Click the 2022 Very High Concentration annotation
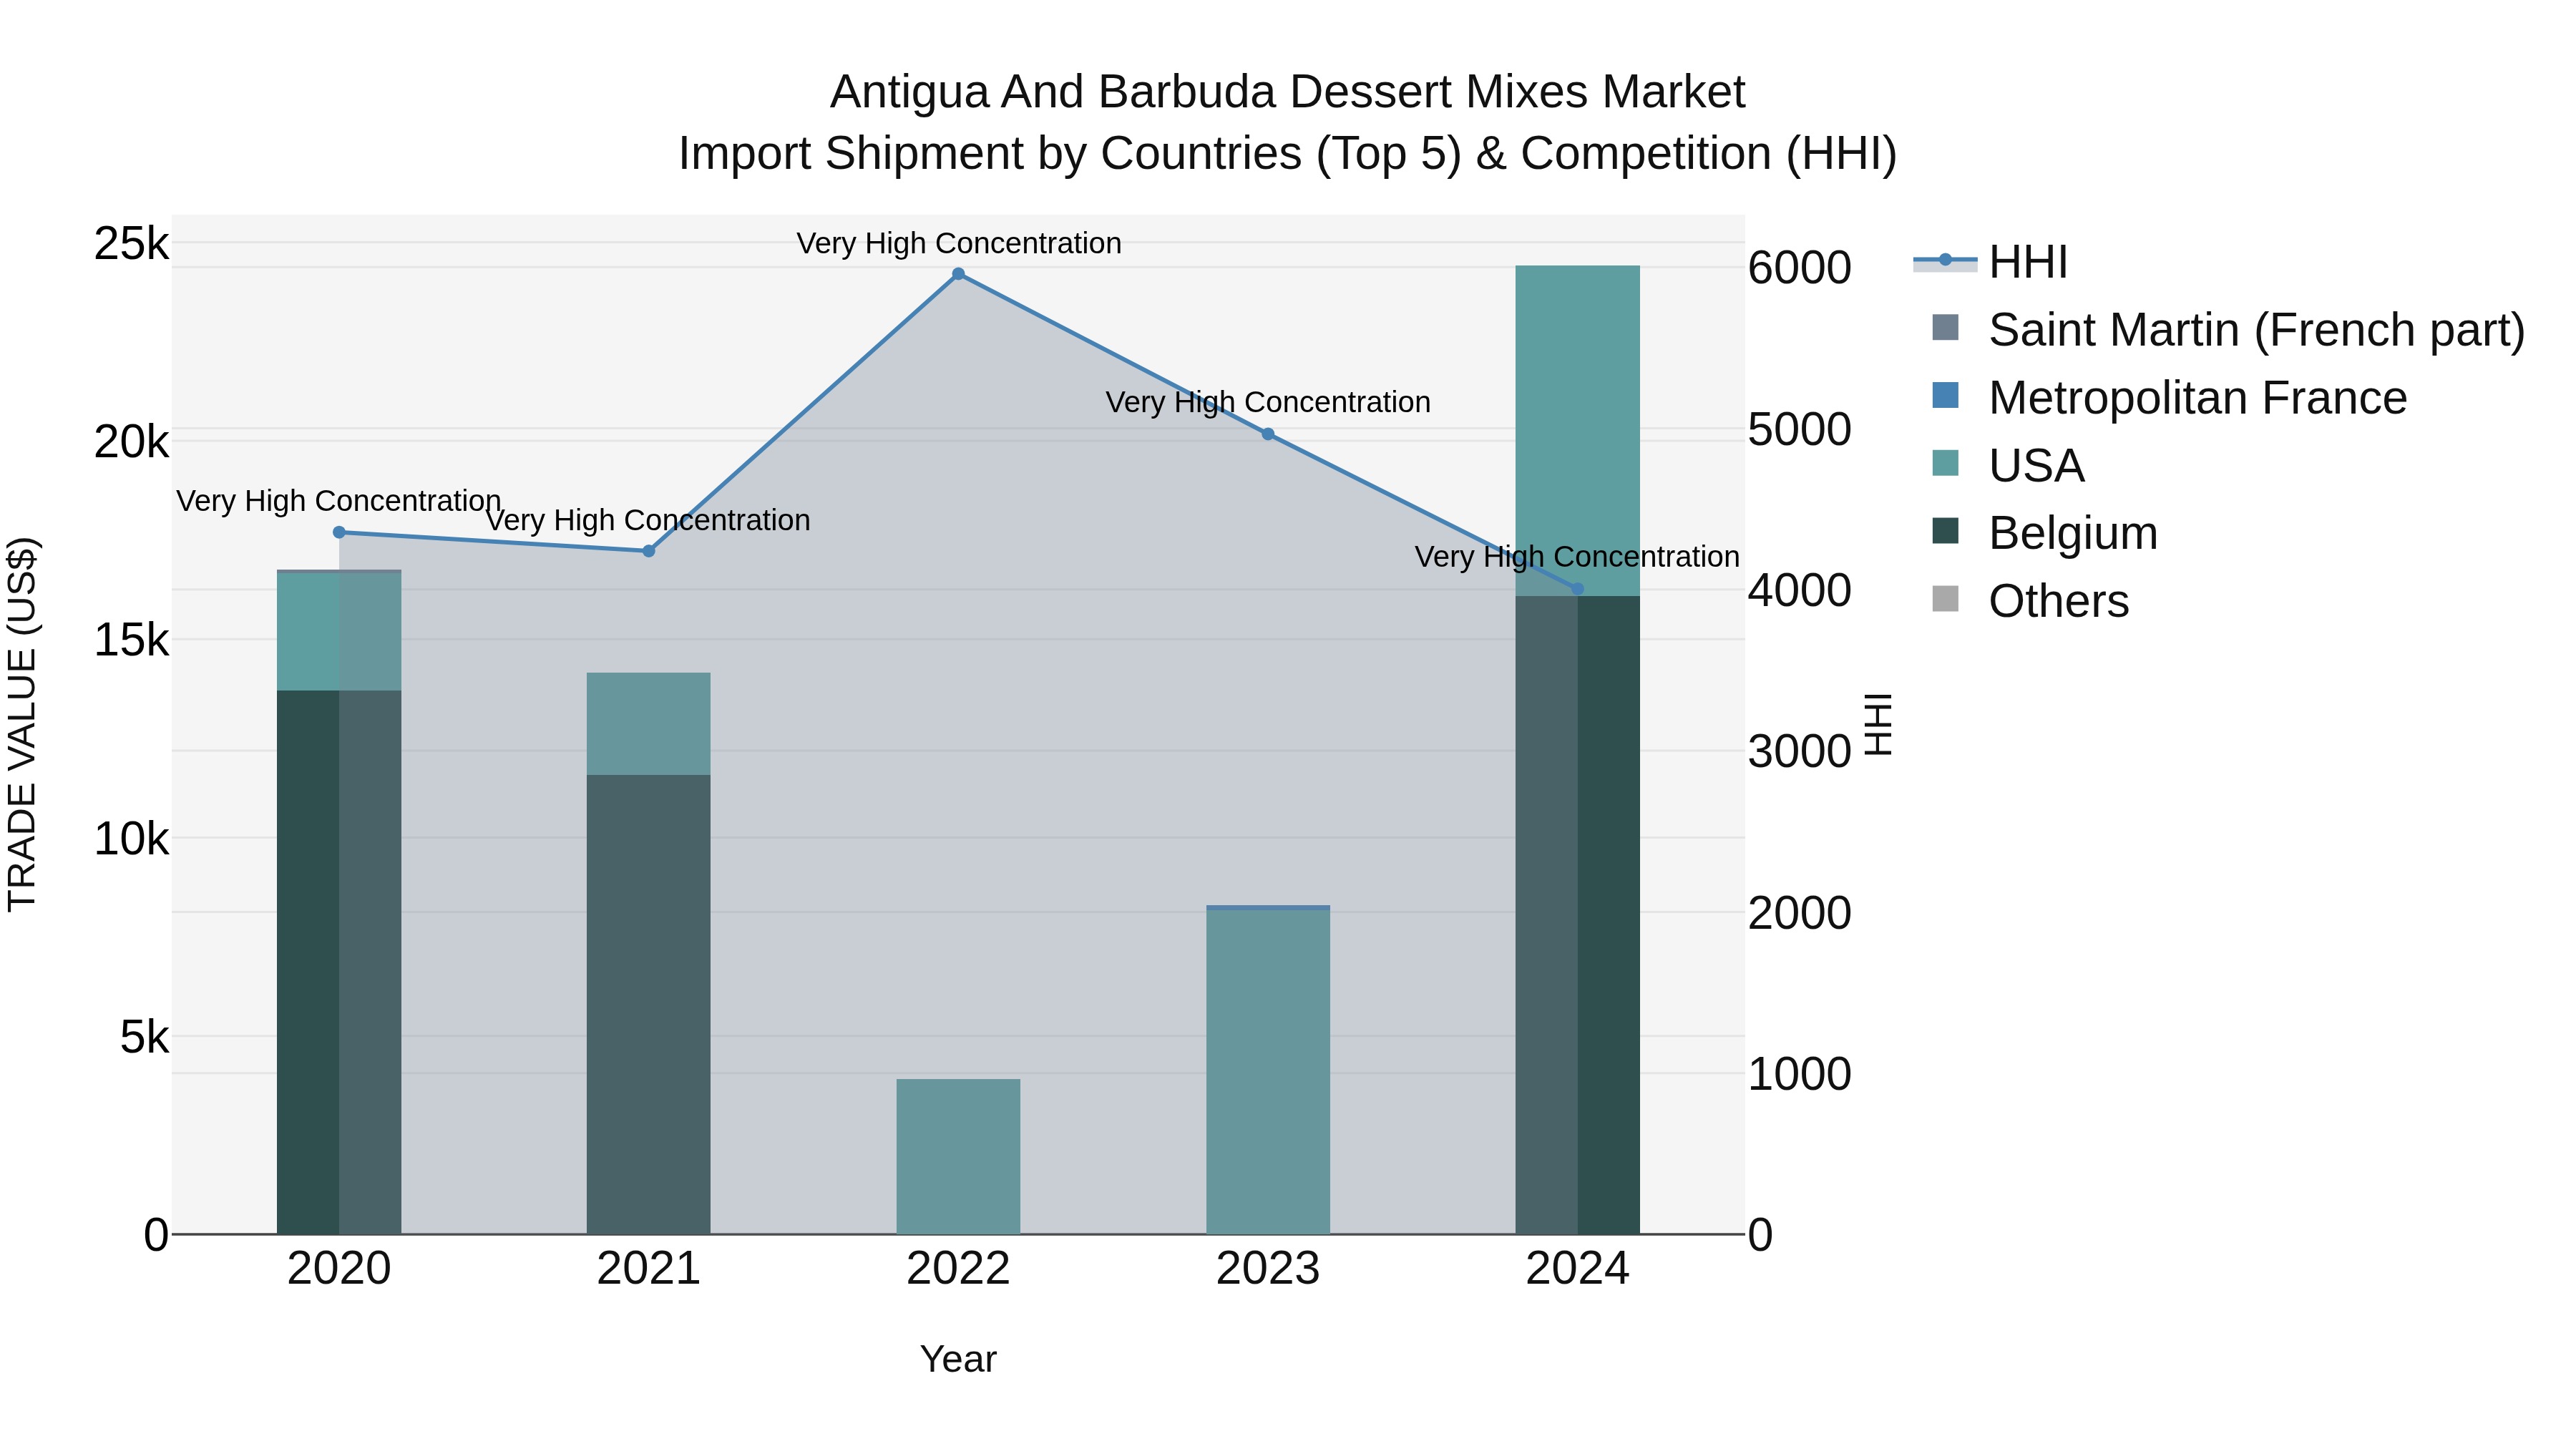The width and height of the screenshot is (2576, 1449). (x=958, y=243)
